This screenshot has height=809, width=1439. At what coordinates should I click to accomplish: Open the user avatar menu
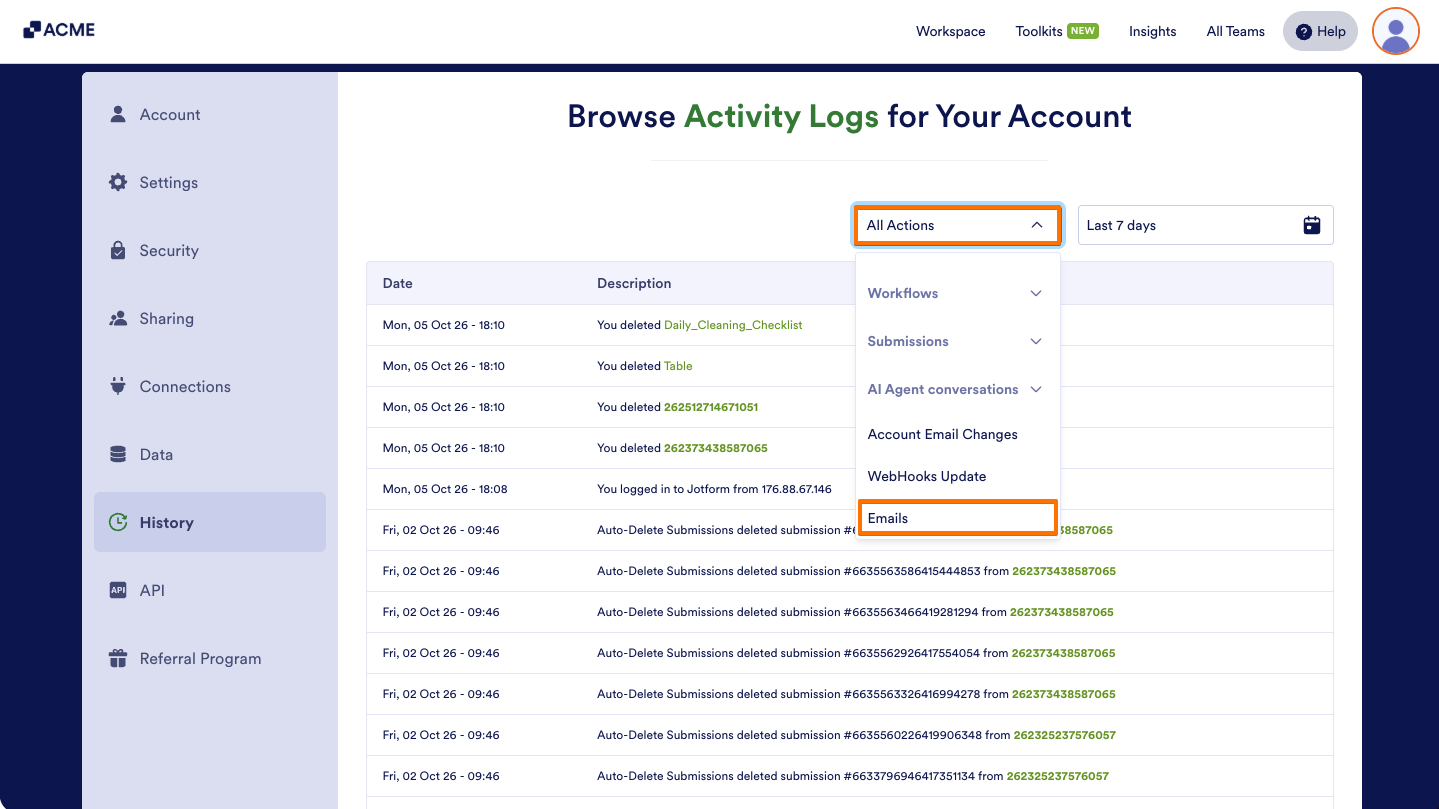coord(1396,31)
